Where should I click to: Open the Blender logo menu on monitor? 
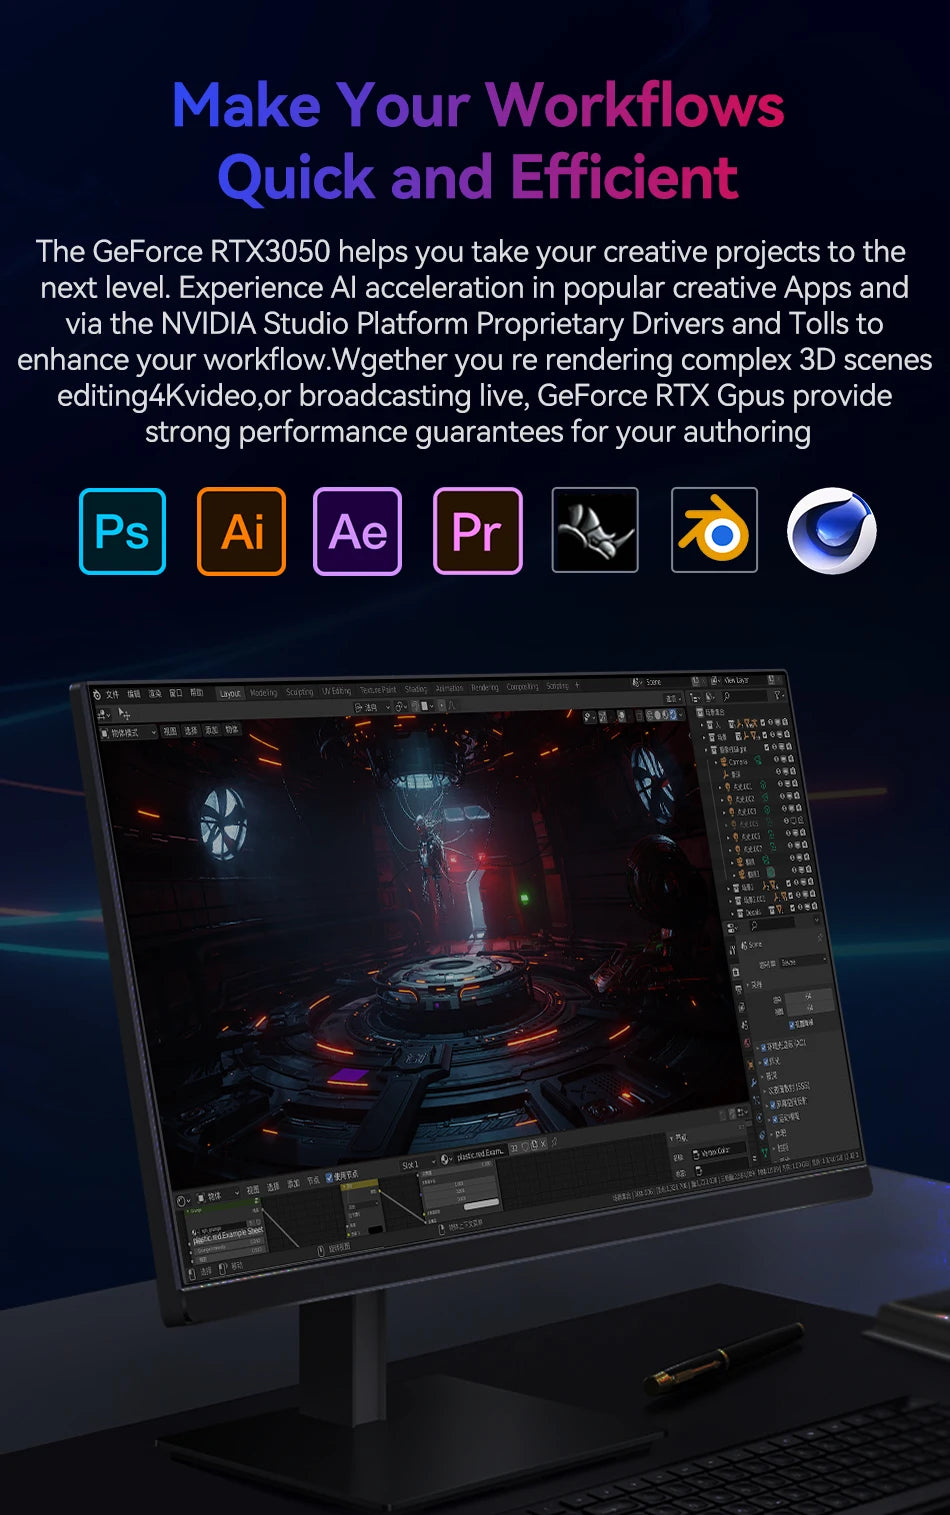97,694
